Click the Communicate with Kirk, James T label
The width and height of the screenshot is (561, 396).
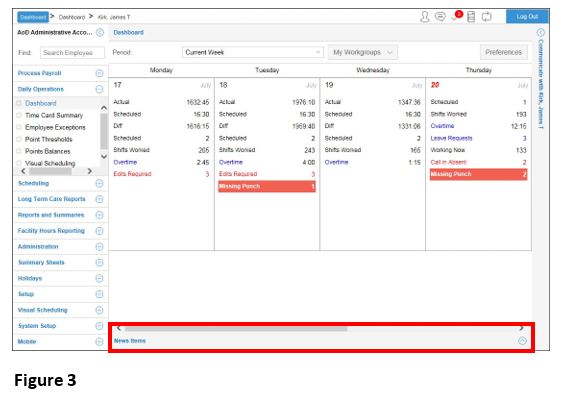541,84
